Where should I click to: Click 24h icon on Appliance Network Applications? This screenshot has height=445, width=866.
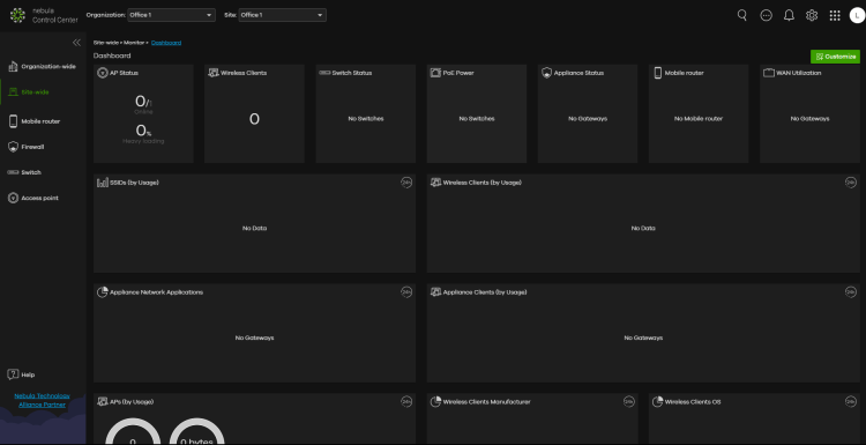pos(406,292)
